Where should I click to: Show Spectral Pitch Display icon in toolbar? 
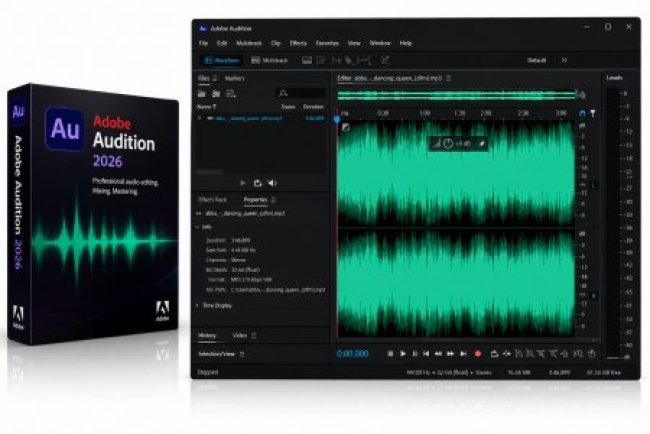click(x=321, y=61)
